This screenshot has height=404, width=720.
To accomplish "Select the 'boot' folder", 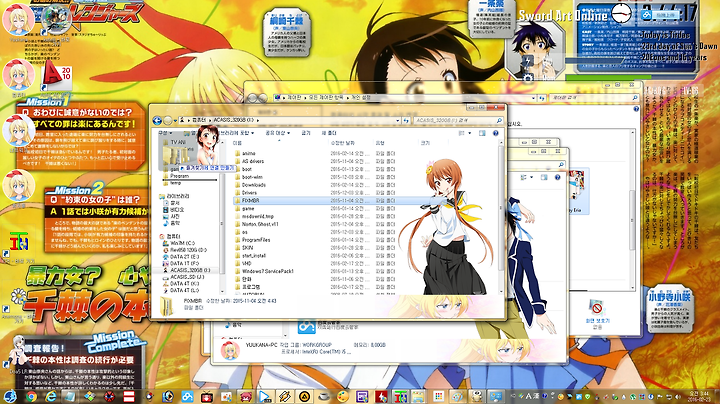I will click(x=247, y=169).
